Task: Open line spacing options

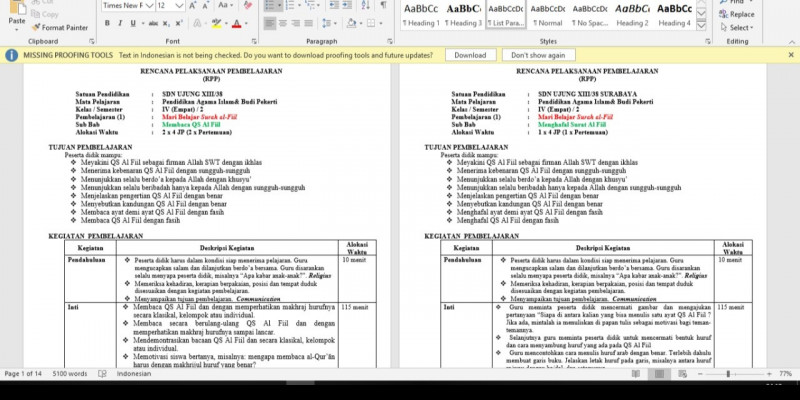Action: coord(331,23)
